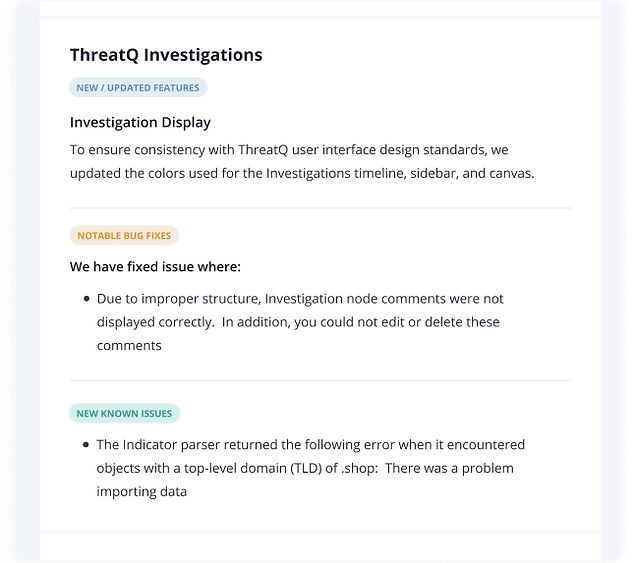Click the line mentioning Investigations timeline, sidebar, canvas
636x563 pixels.
tap(302, 173)
